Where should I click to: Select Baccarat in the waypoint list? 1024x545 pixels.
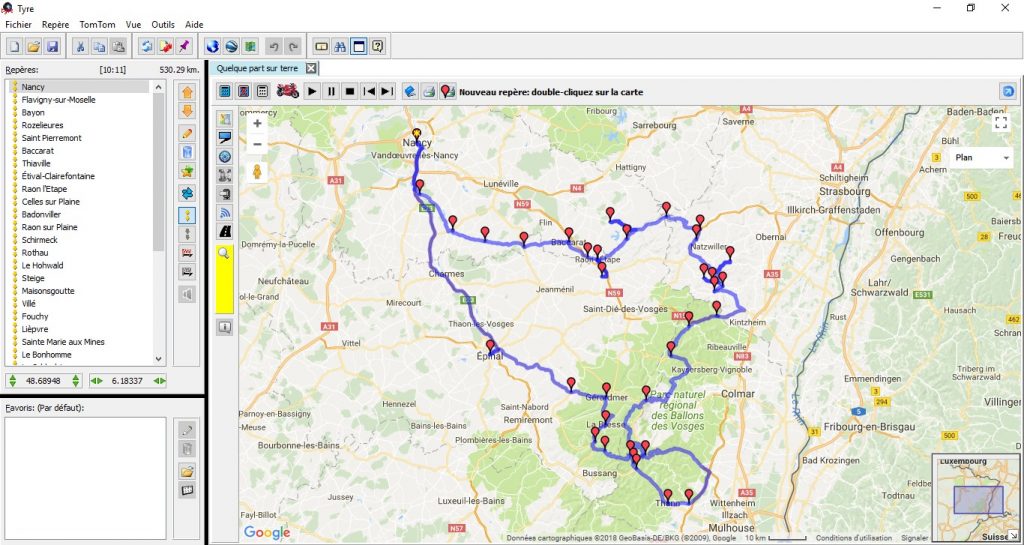(x=37, y=151)
